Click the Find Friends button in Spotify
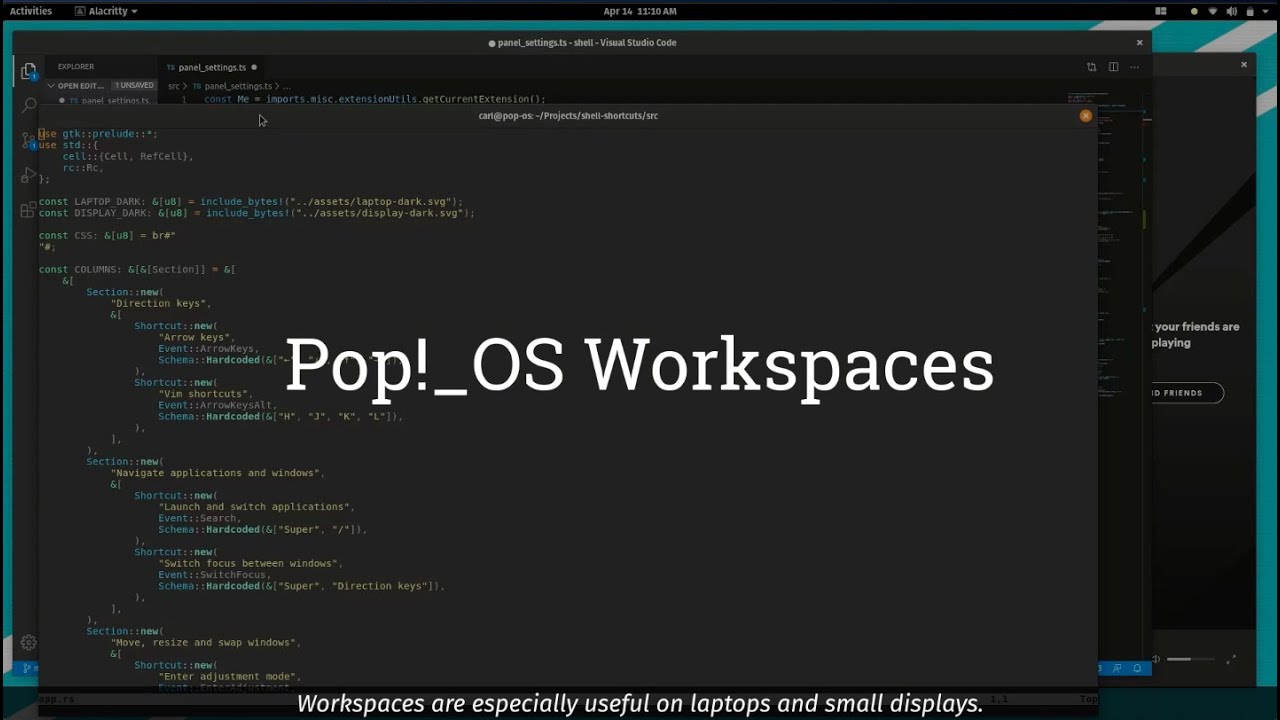This screenshot has width=1280, height=720. [1188, 393]
